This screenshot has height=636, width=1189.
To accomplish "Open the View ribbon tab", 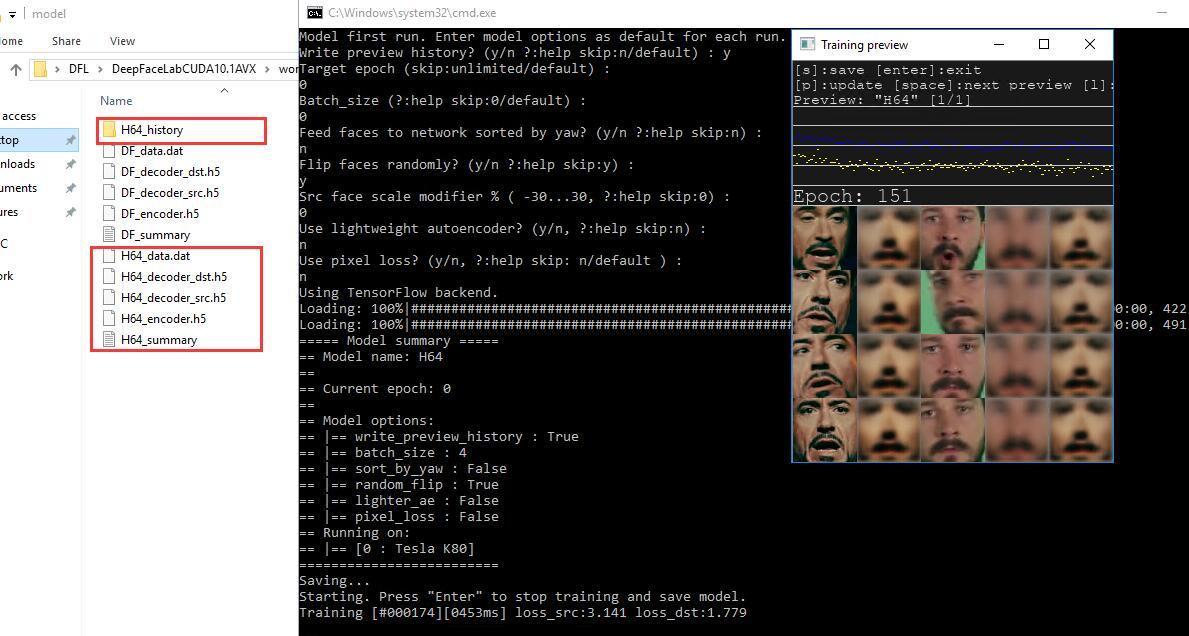I will (x=122, y=41).
